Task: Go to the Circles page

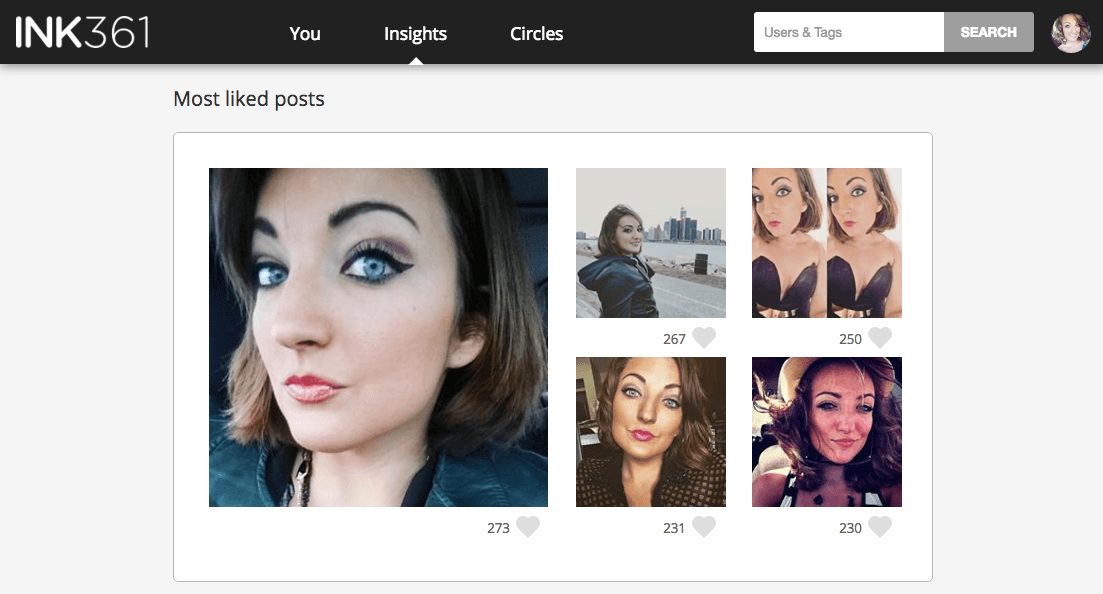Action: pyautogui.click(x=536, y=33)
